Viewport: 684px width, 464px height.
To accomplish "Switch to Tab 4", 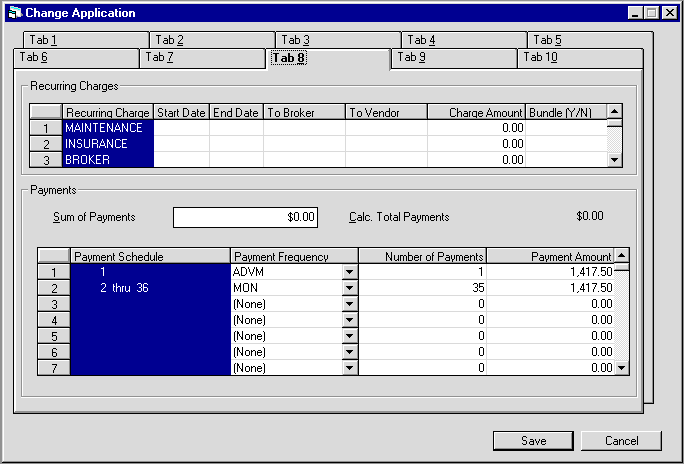I will point(464,40).
